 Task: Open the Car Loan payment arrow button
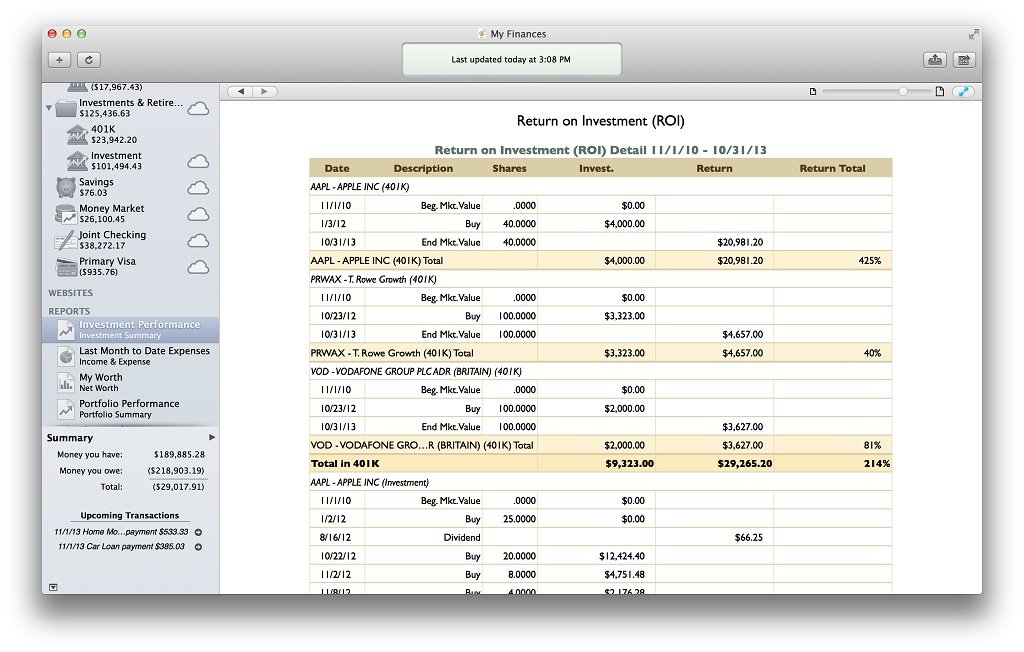coord(198,547)
